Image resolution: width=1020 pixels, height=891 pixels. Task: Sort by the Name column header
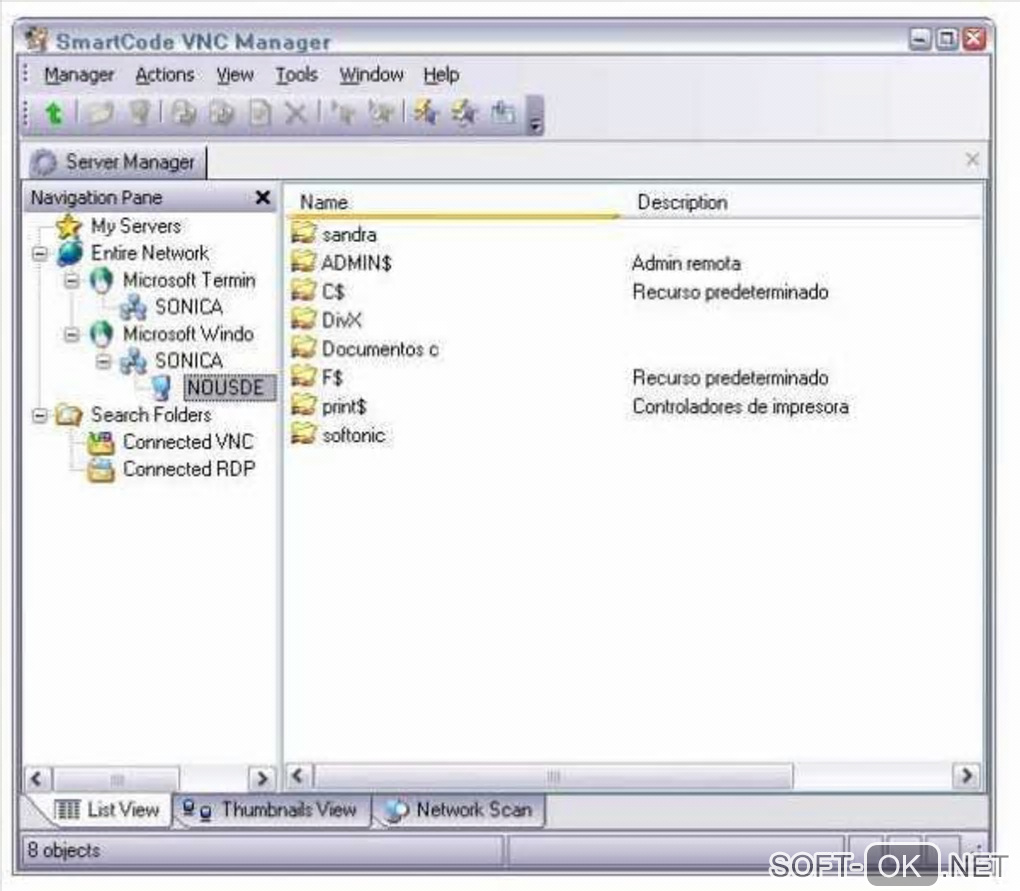pyautogui.click(x=453, y=202)
